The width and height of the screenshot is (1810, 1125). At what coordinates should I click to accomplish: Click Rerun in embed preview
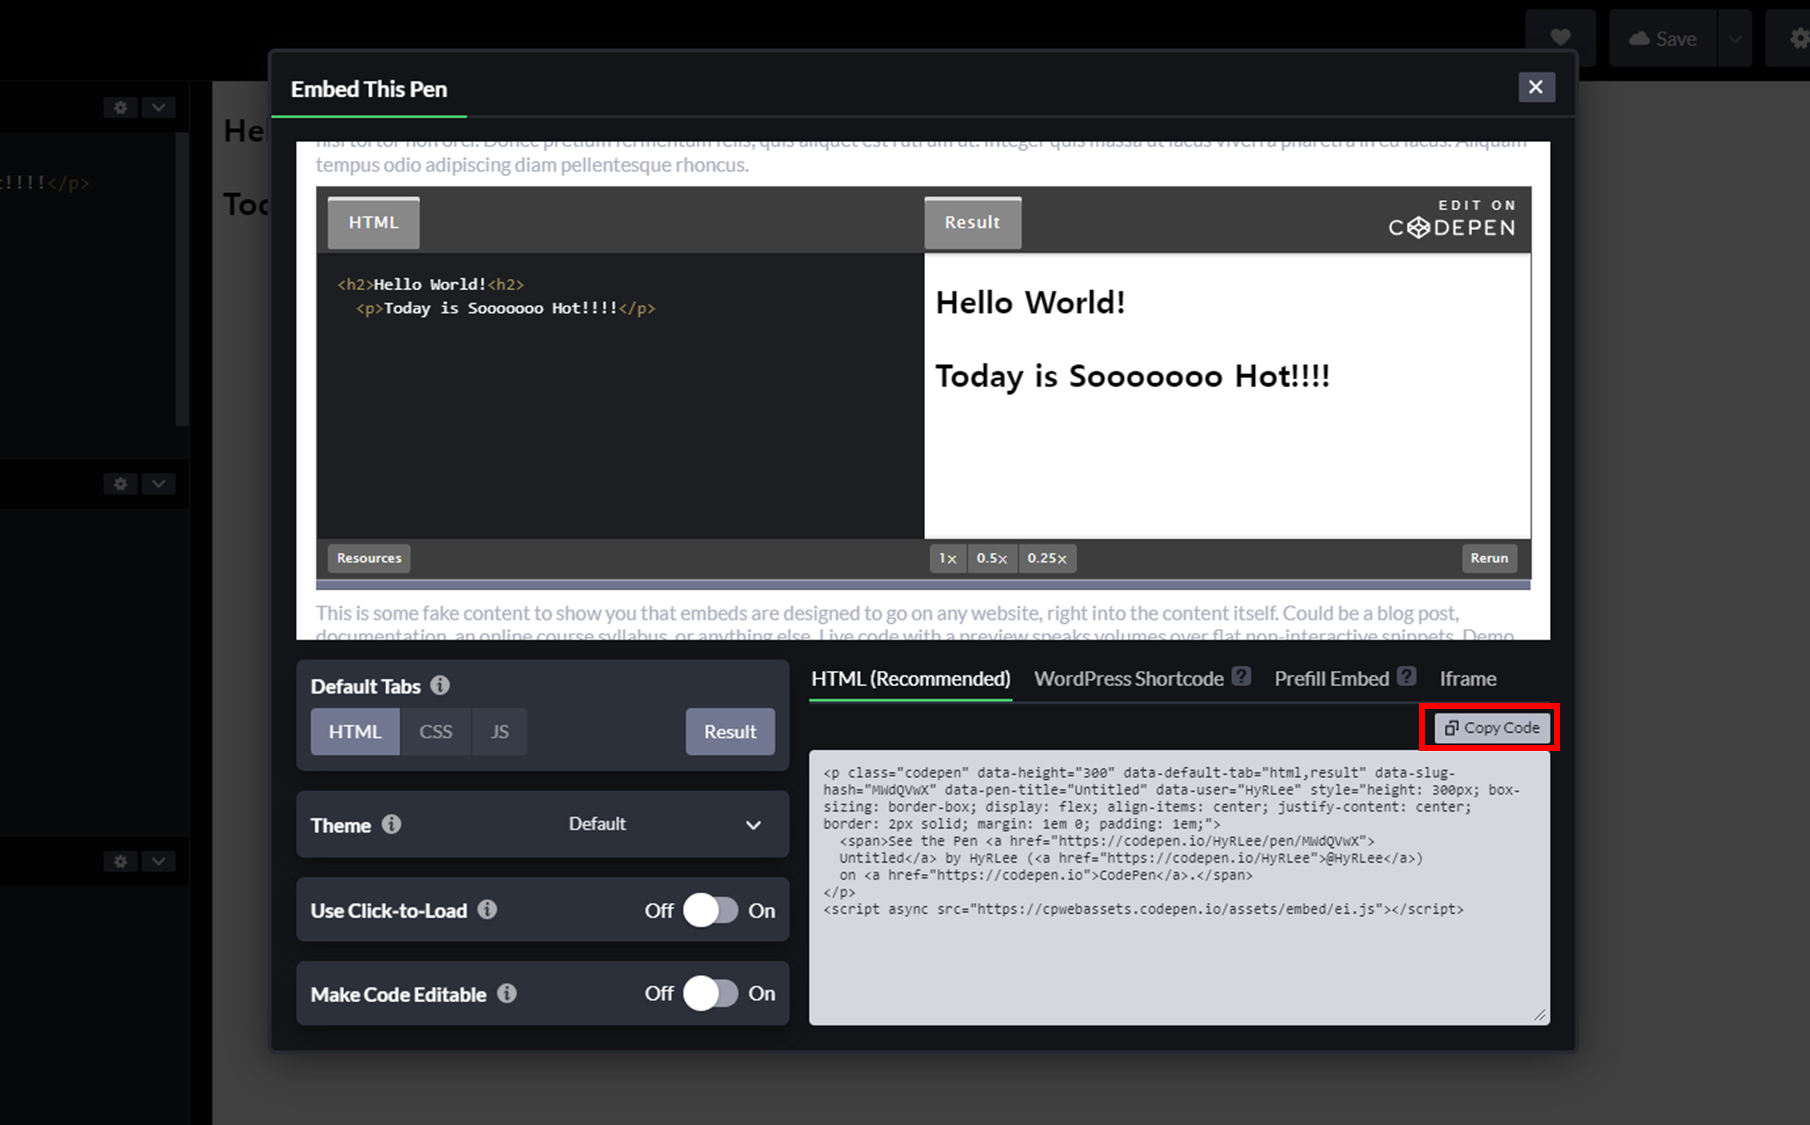pos(1489,558)
